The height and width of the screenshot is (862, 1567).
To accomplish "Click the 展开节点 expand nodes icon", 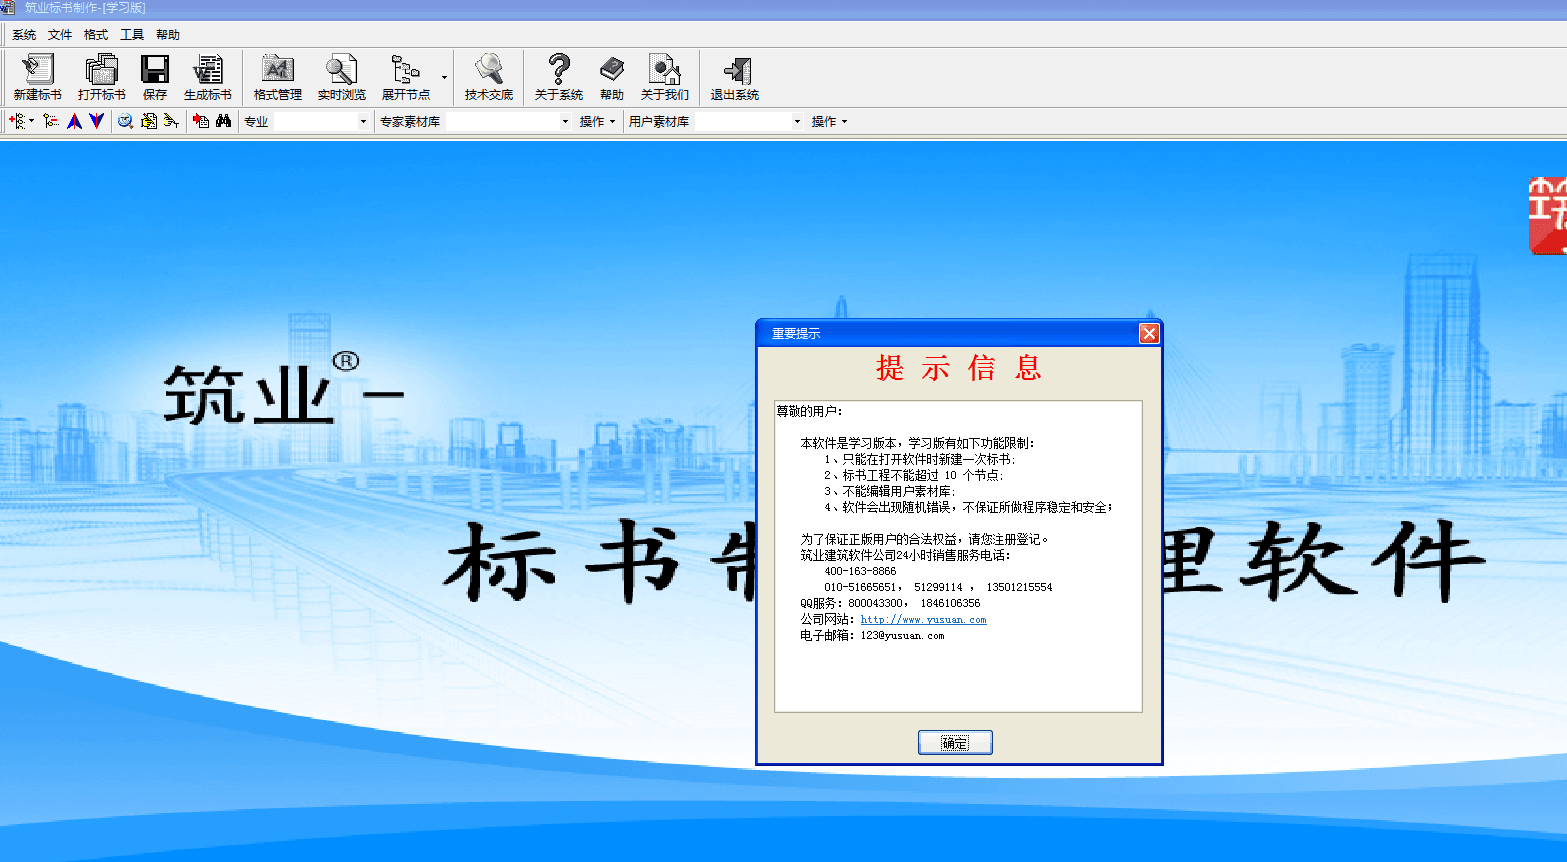I will (x=405, y=77).
